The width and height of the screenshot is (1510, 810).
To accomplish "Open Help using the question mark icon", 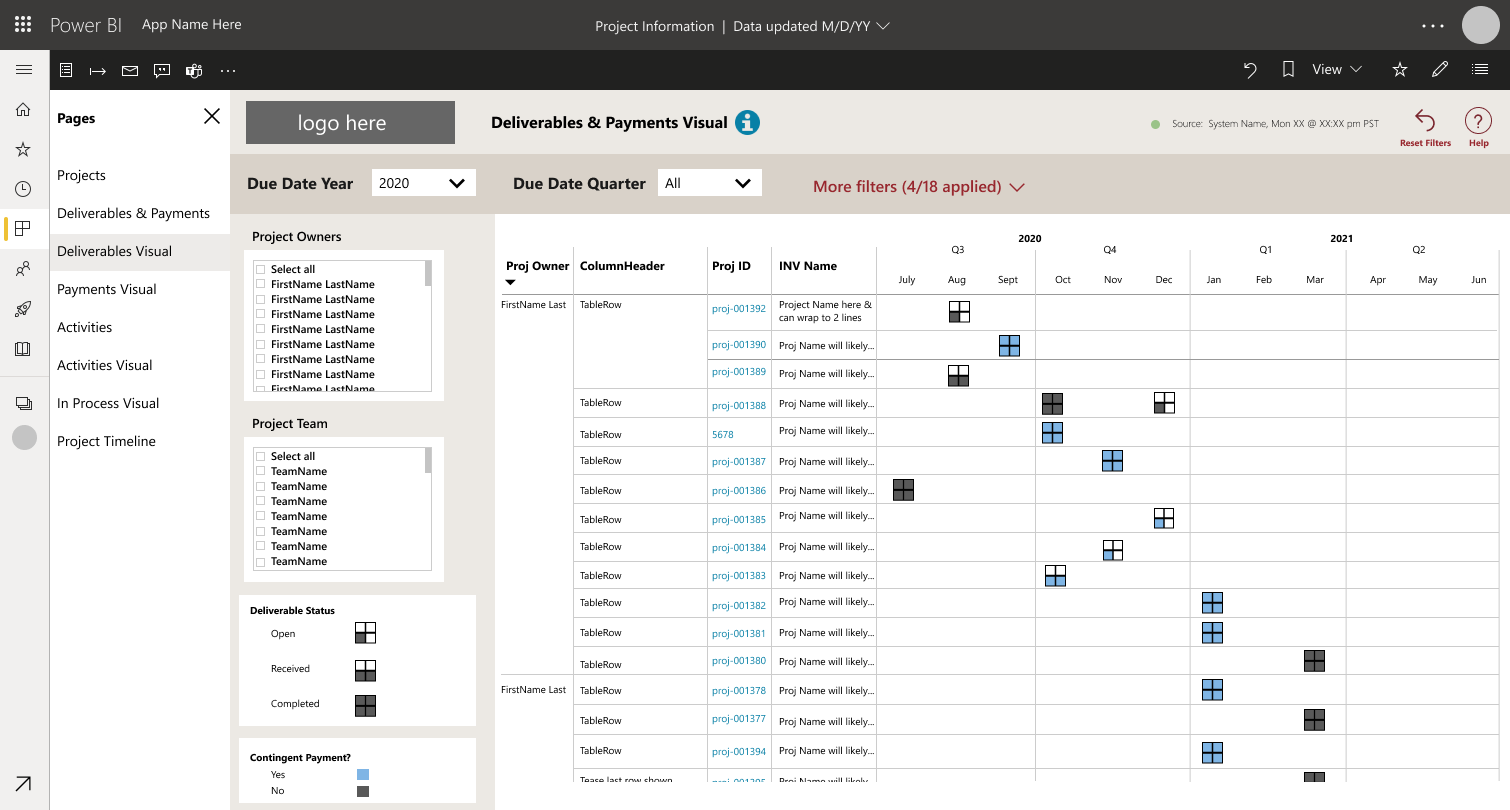I will (x=1478, y=120).
